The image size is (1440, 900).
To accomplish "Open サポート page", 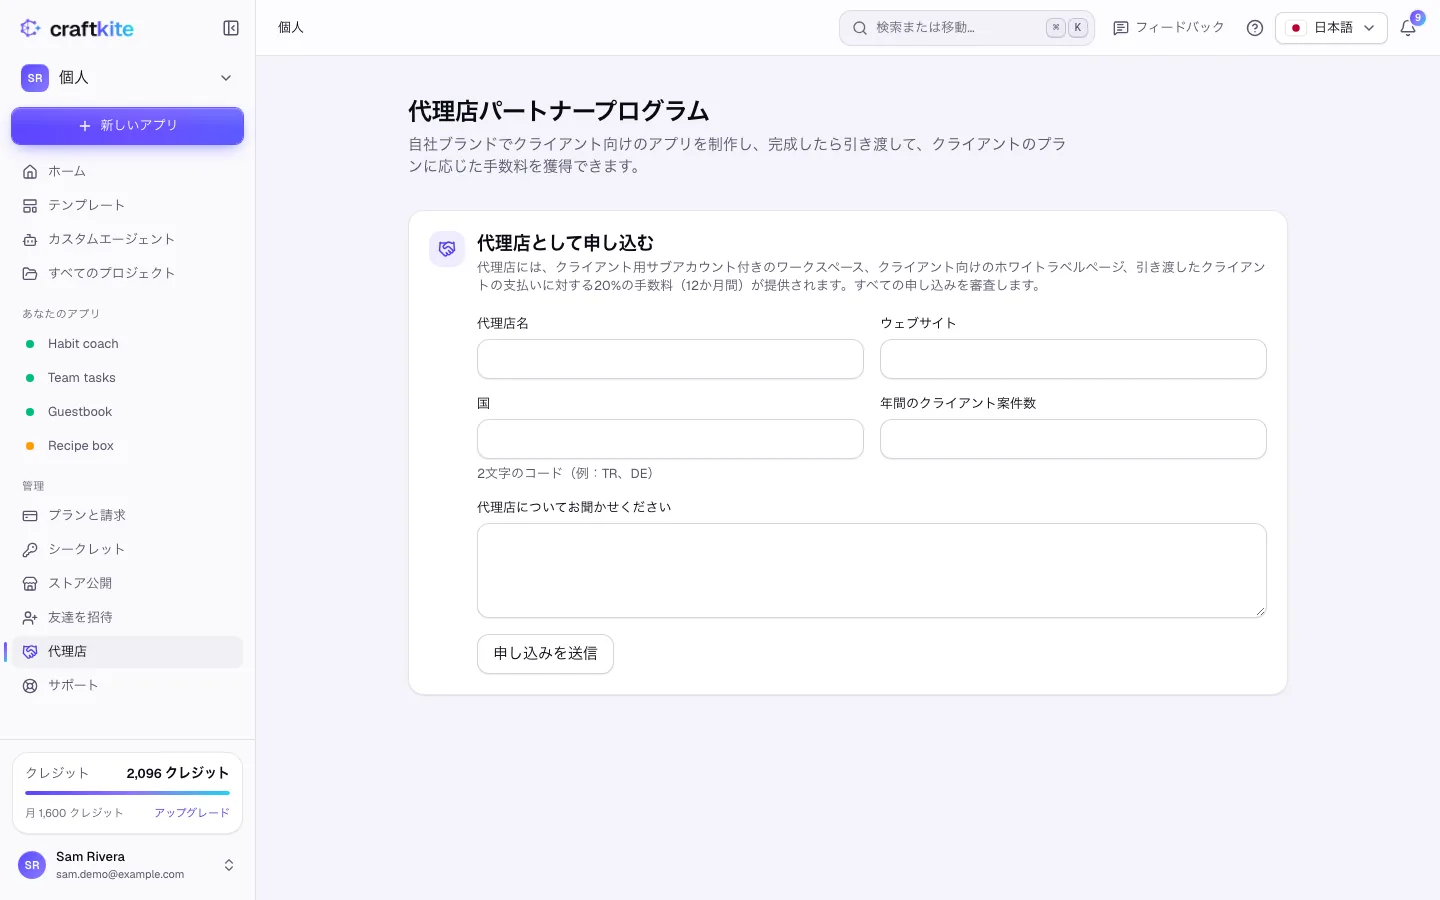I will (x=127, y=685).
